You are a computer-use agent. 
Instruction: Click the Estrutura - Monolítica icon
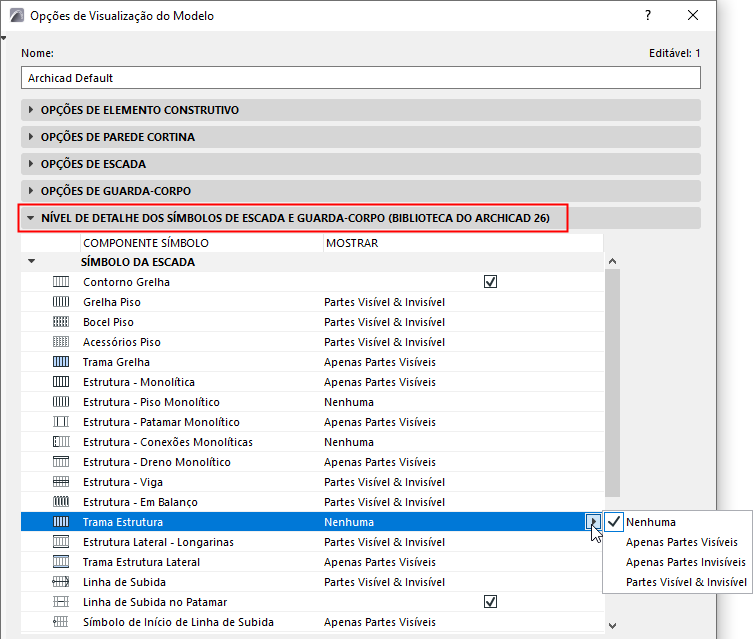tap(61, 382)
